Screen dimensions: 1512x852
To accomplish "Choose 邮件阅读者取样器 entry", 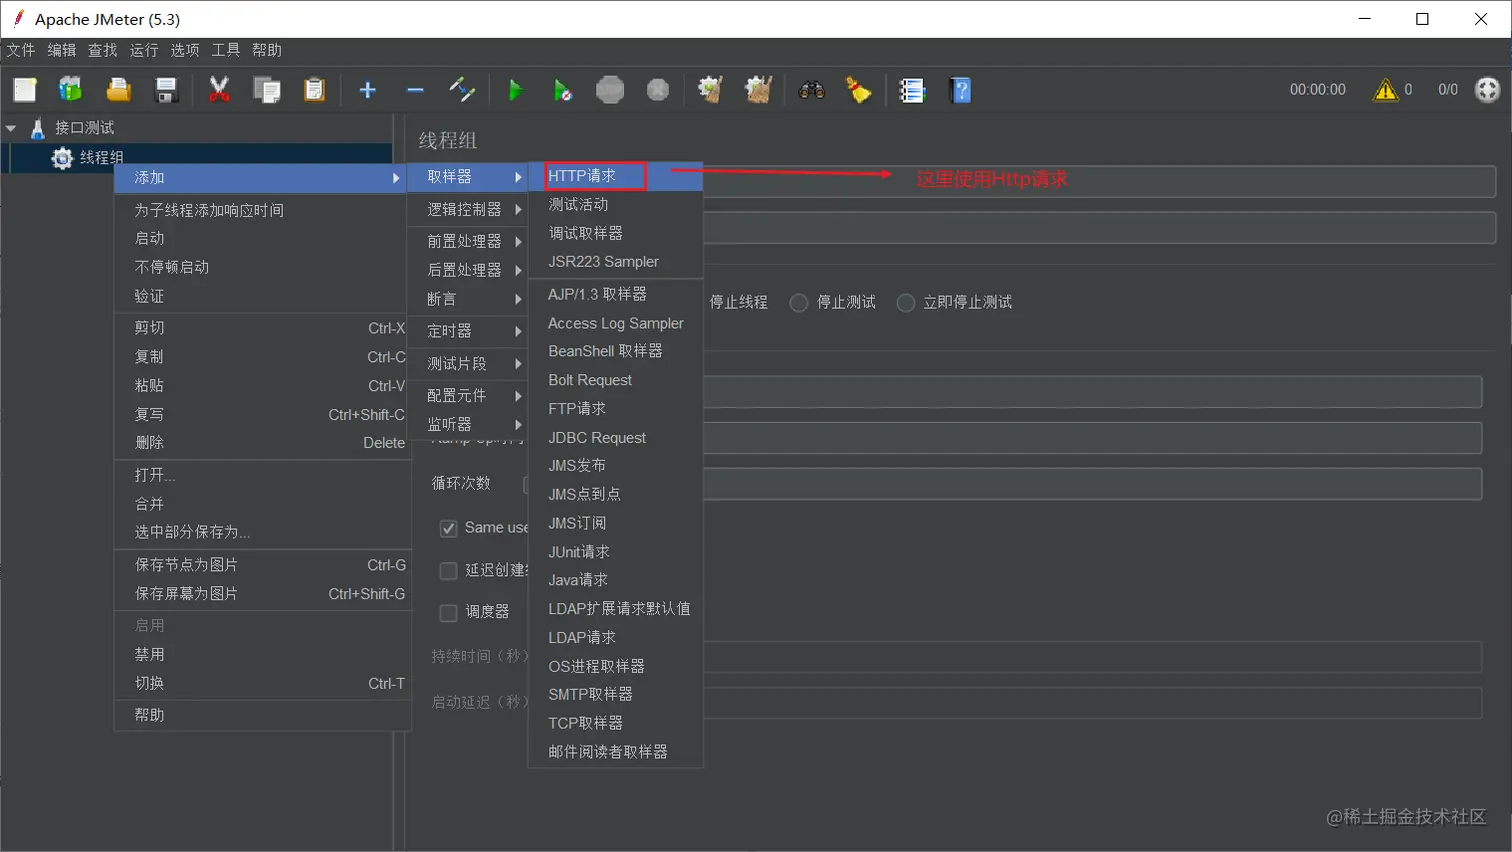I will point(616,751).
